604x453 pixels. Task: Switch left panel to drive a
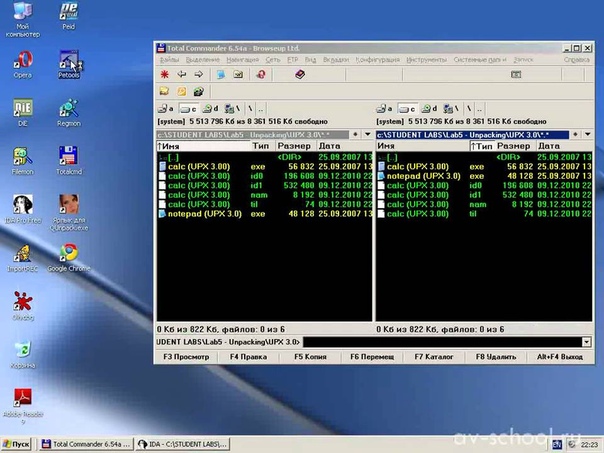[x=166, y=109]
